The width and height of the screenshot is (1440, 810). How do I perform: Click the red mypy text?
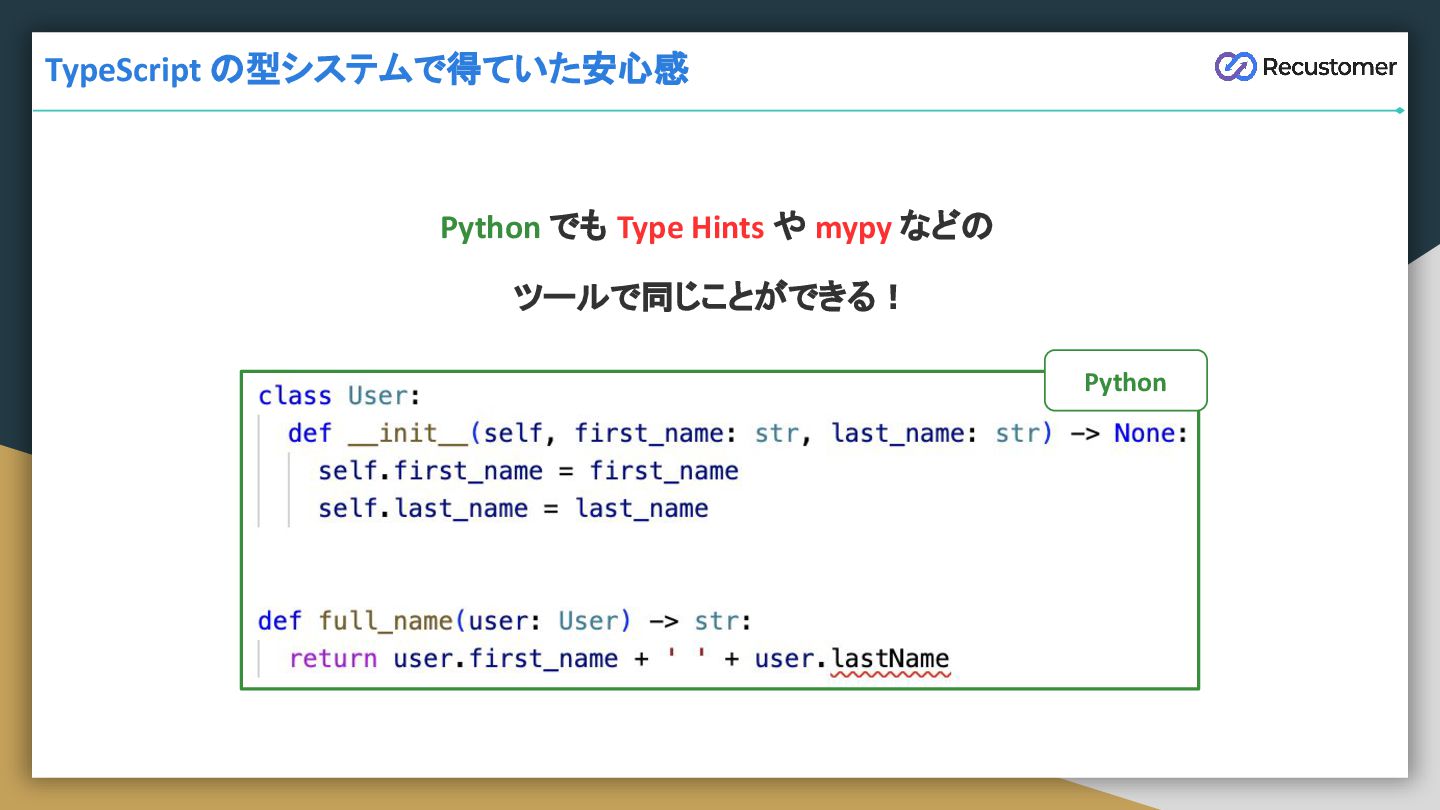point(853,229)
